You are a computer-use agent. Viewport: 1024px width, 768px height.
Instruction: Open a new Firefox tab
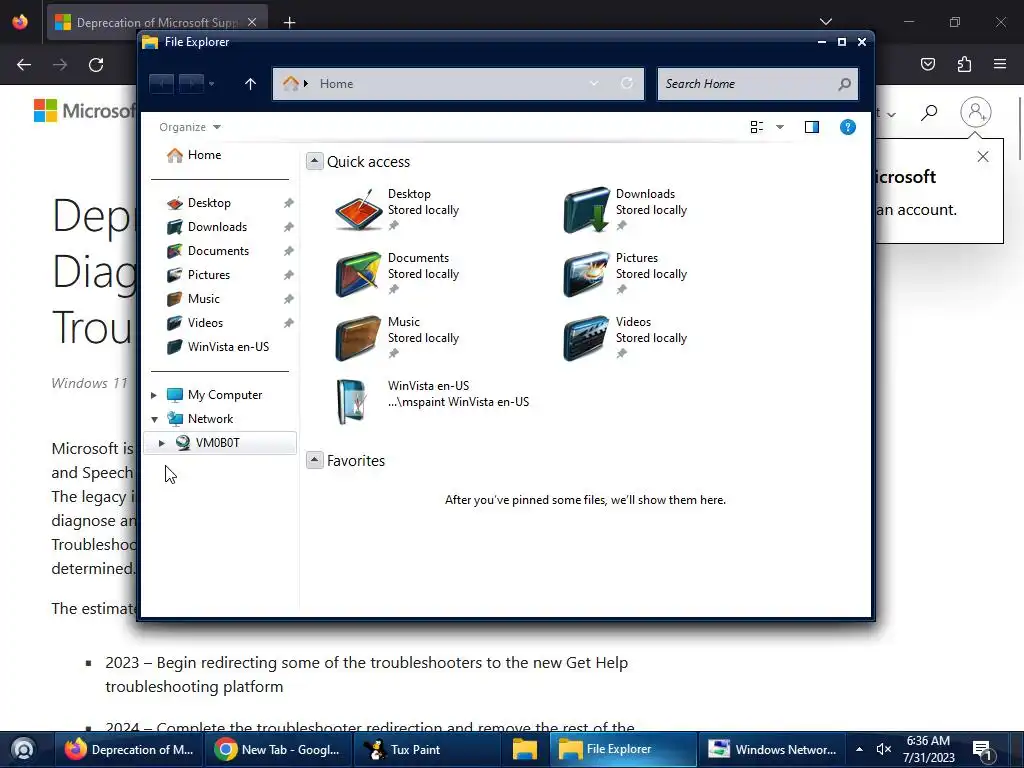289,22
